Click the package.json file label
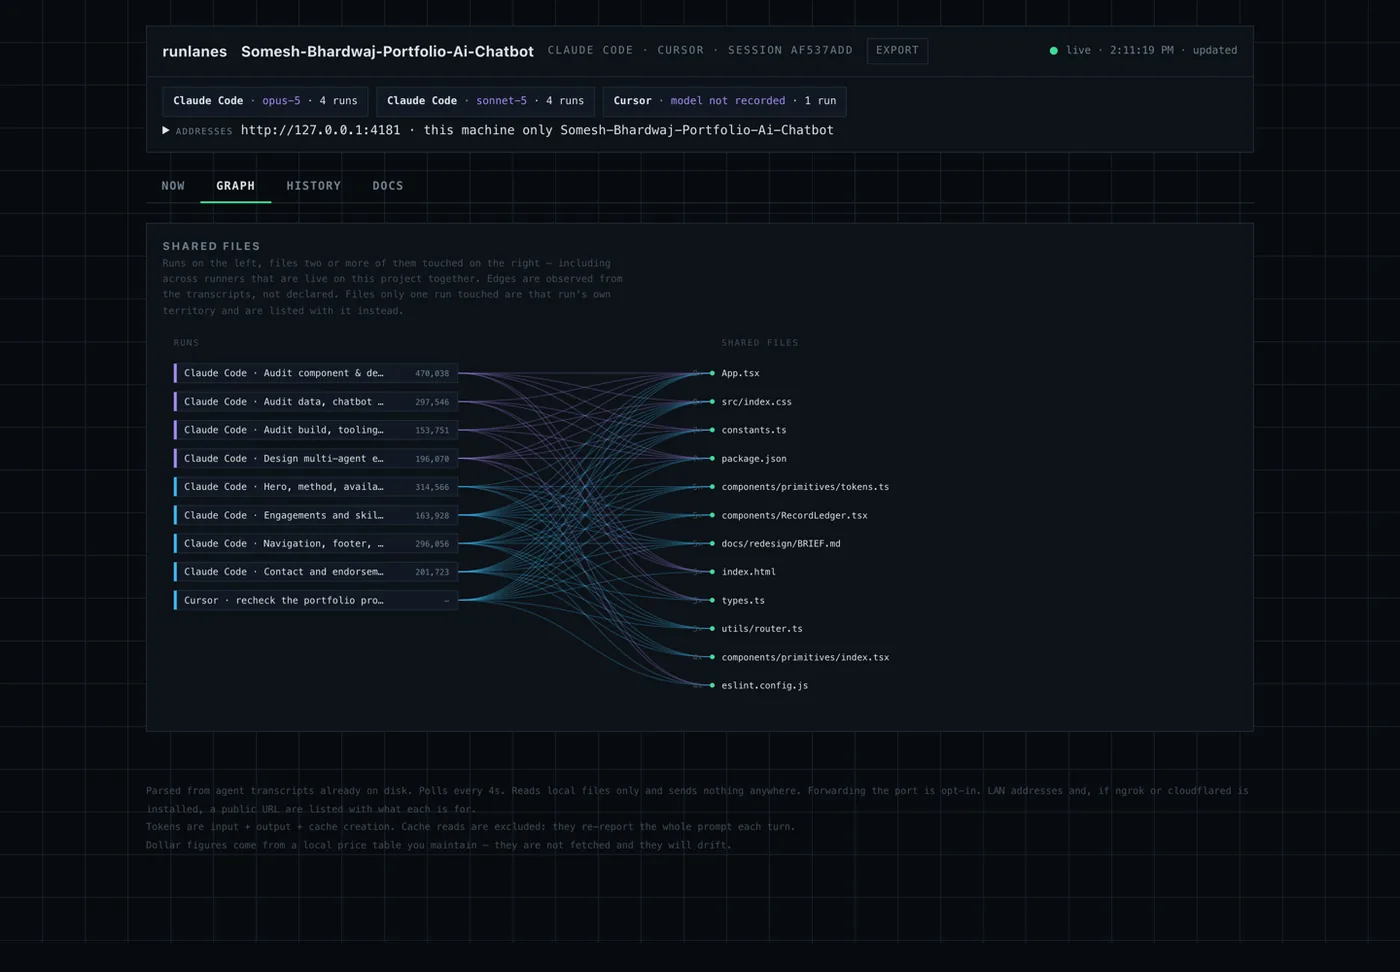1400x972 pixels. 754,458
